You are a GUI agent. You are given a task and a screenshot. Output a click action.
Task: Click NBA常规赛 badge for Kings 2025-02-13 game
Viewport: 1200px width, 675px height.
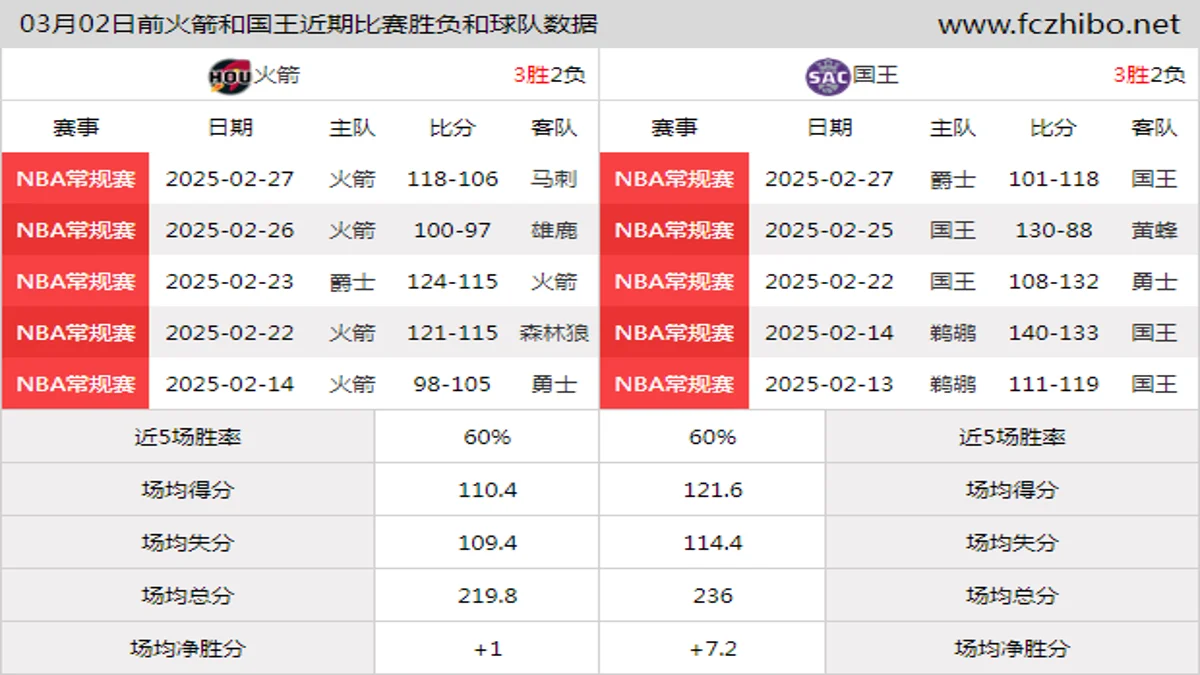click(674, 383)
